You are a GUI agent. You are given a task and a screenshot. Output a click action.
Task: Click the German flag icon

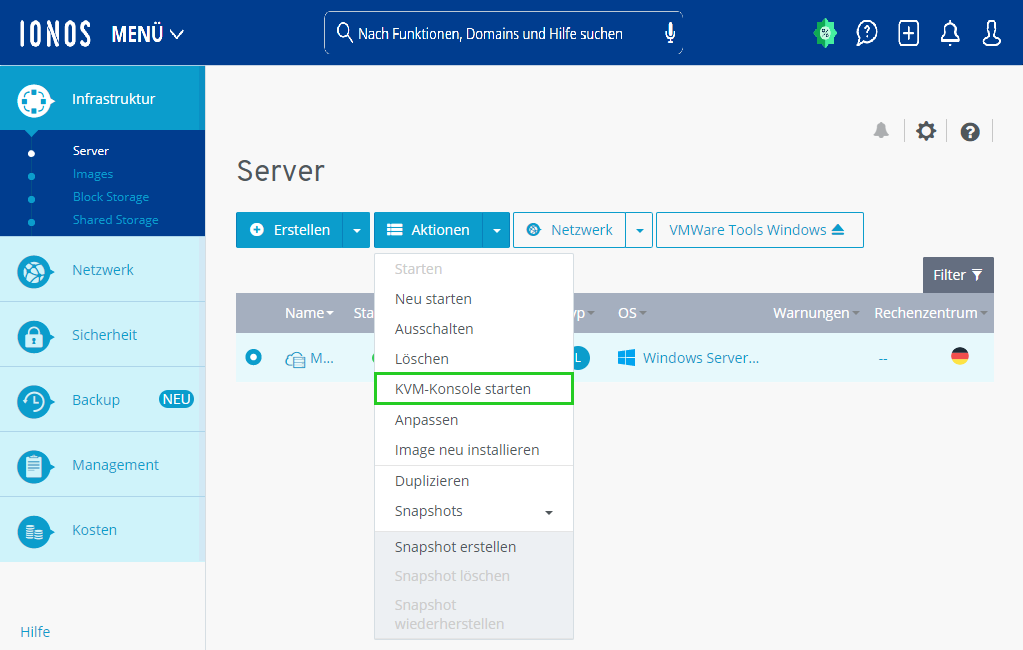pyautogui.click(x=960, y=356)
